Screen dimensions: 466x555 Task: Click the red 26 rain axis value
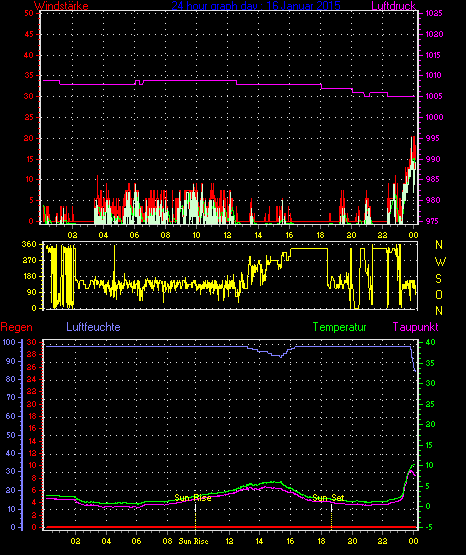pyautogui.click(x=32, y=367)
